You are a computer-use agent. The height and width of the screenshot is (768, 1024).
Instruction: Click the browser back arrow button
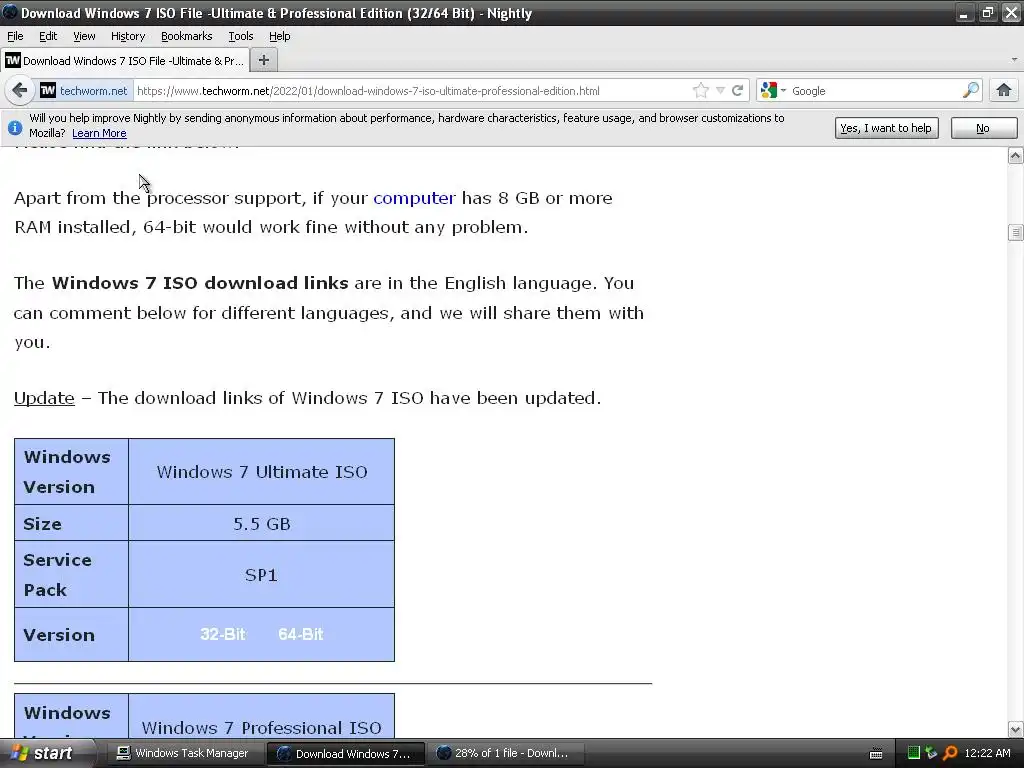(x=19, y=90)
